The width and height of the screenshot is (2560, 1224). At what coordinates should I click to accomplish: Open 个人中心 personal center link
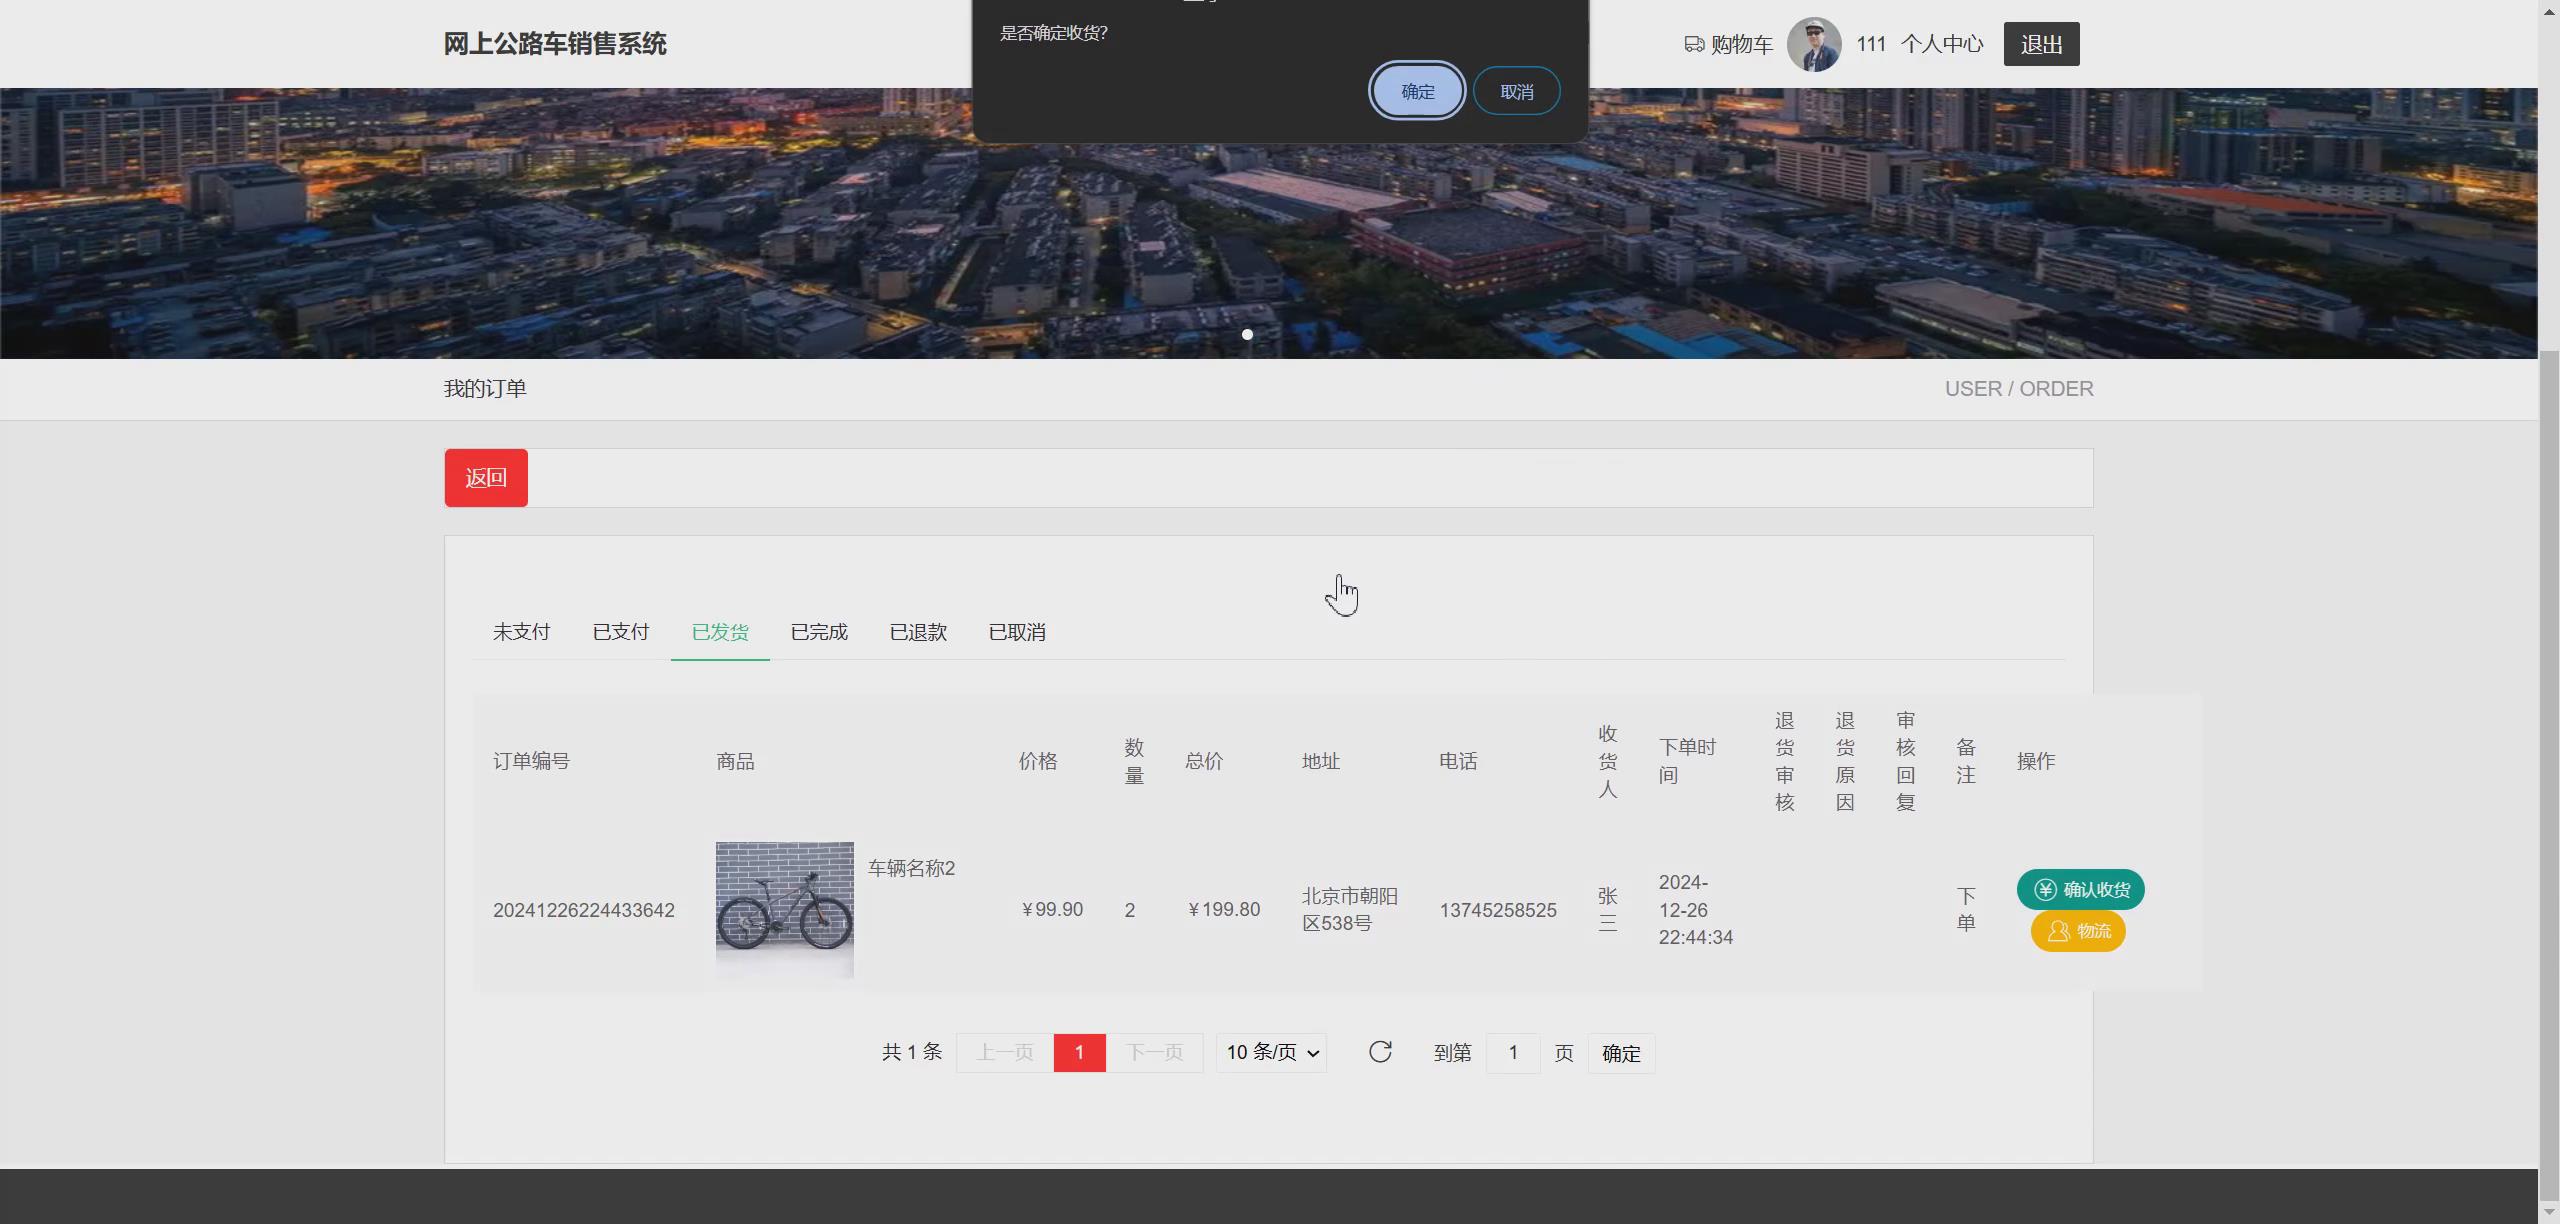tap(1941, 44)
